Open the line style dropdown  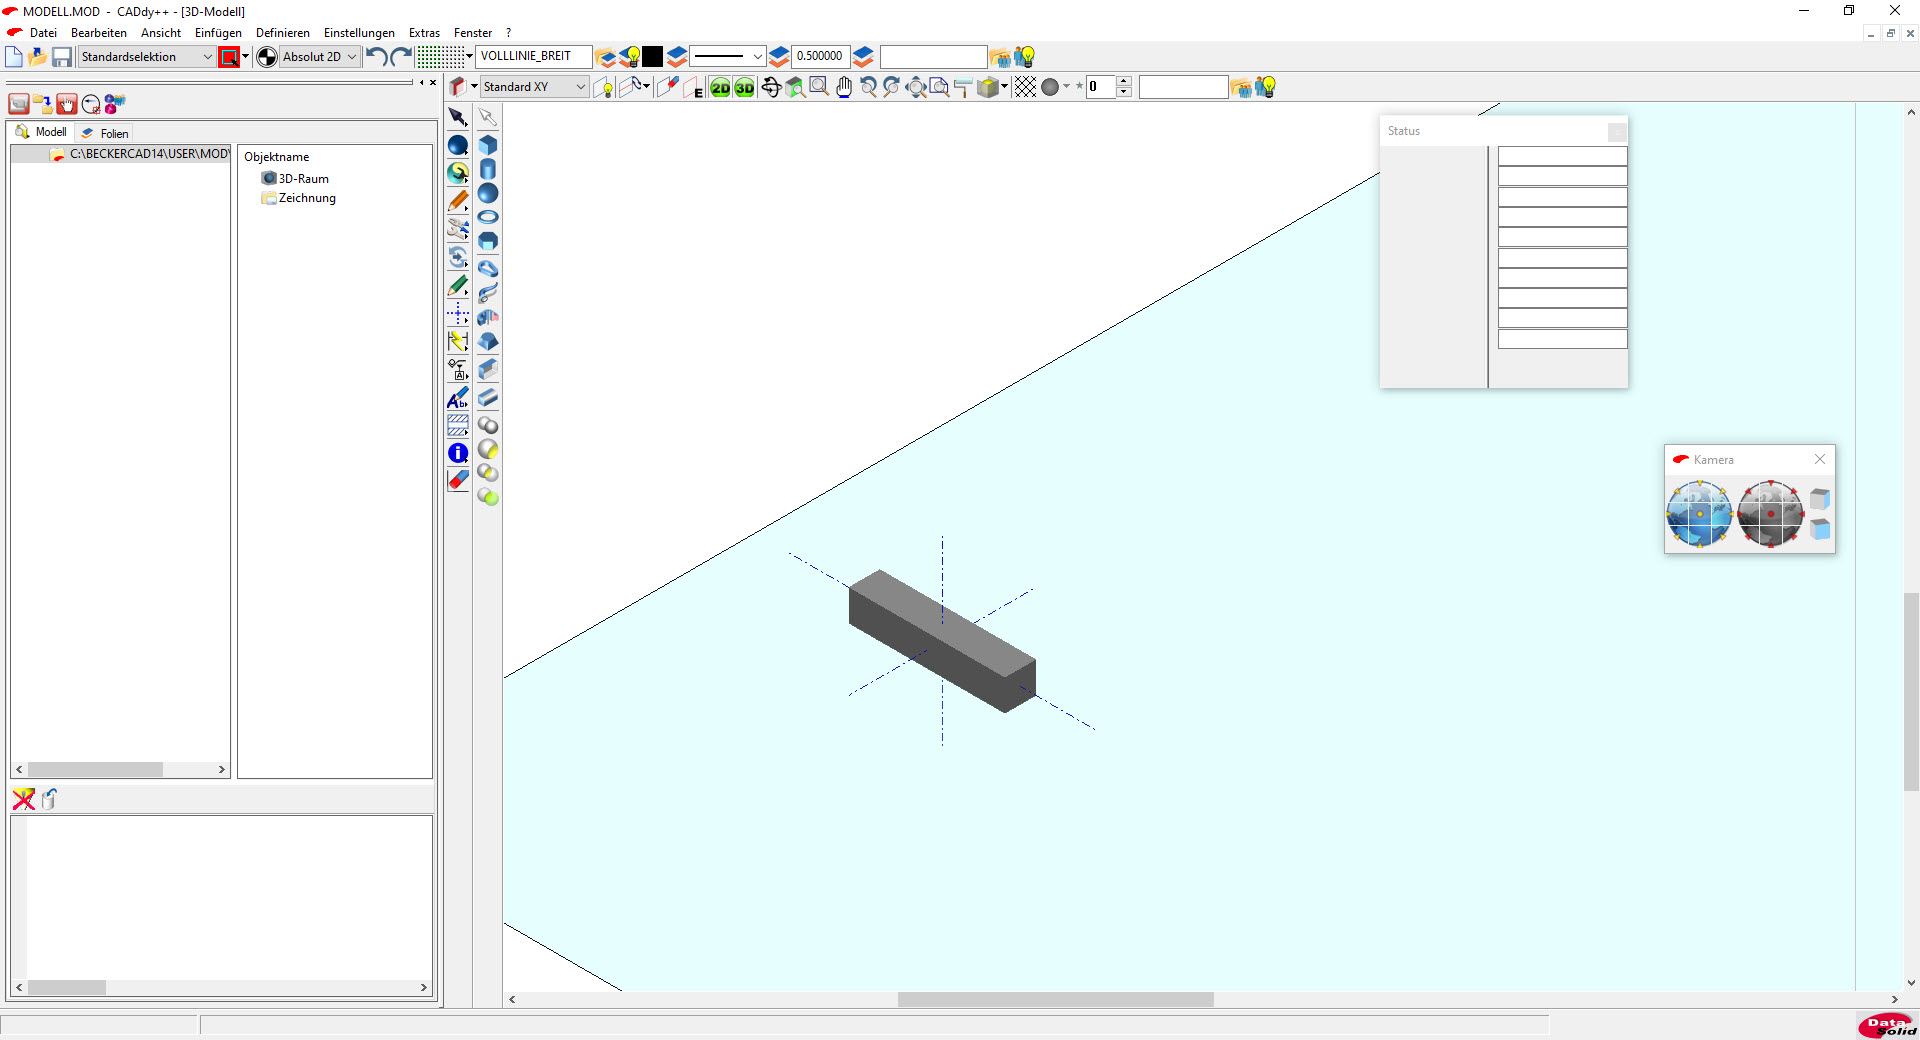click(728, 57)
